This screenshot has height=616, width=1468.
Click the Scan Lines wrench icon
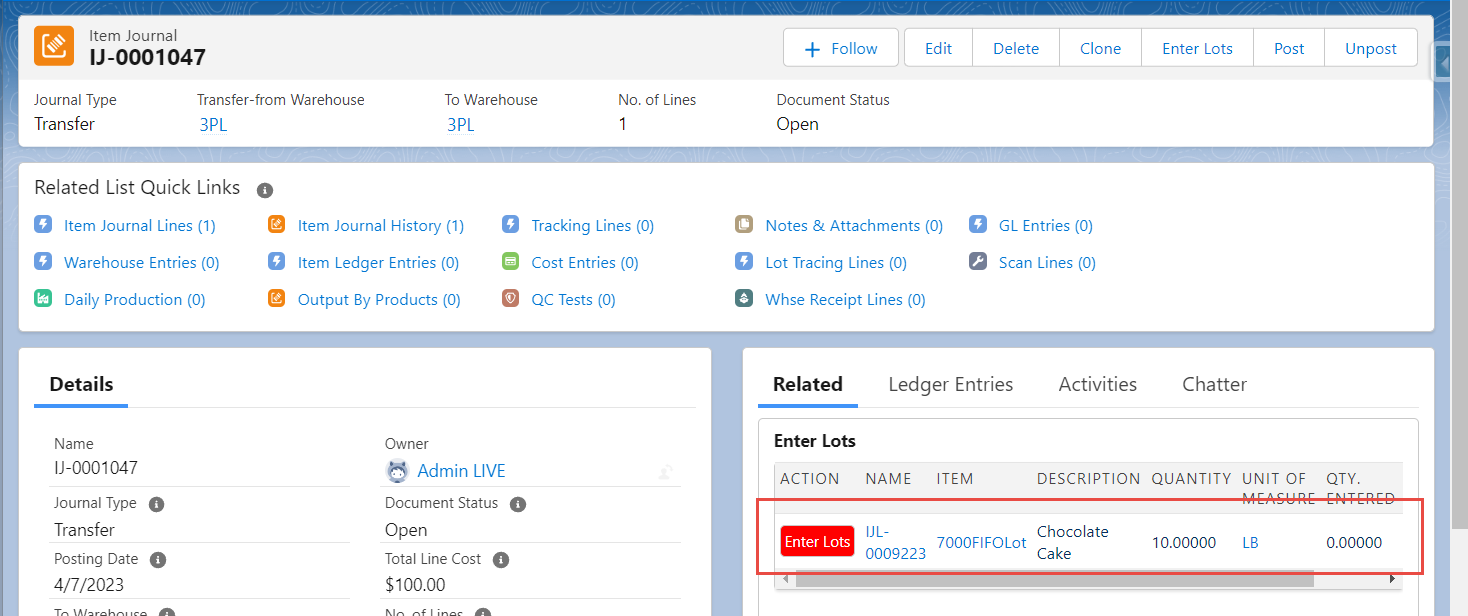click(978, 262)
